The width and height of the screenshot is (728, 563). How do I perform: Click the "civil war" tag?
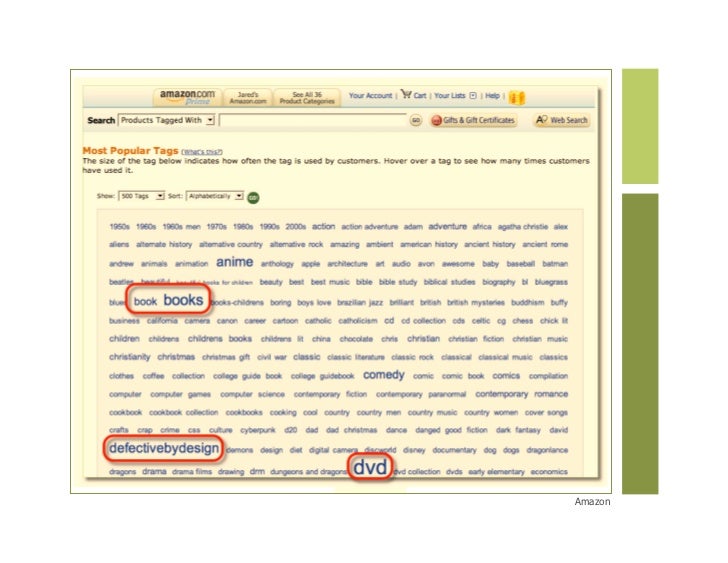pyautogui.click(x=272, y=357)
